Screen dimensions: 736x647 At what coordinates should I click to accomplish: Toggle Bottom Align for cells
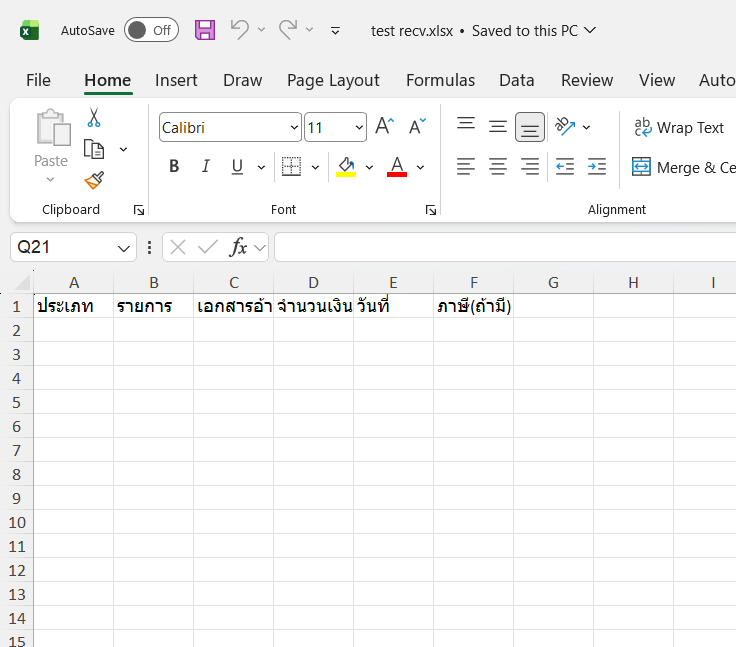530,127
